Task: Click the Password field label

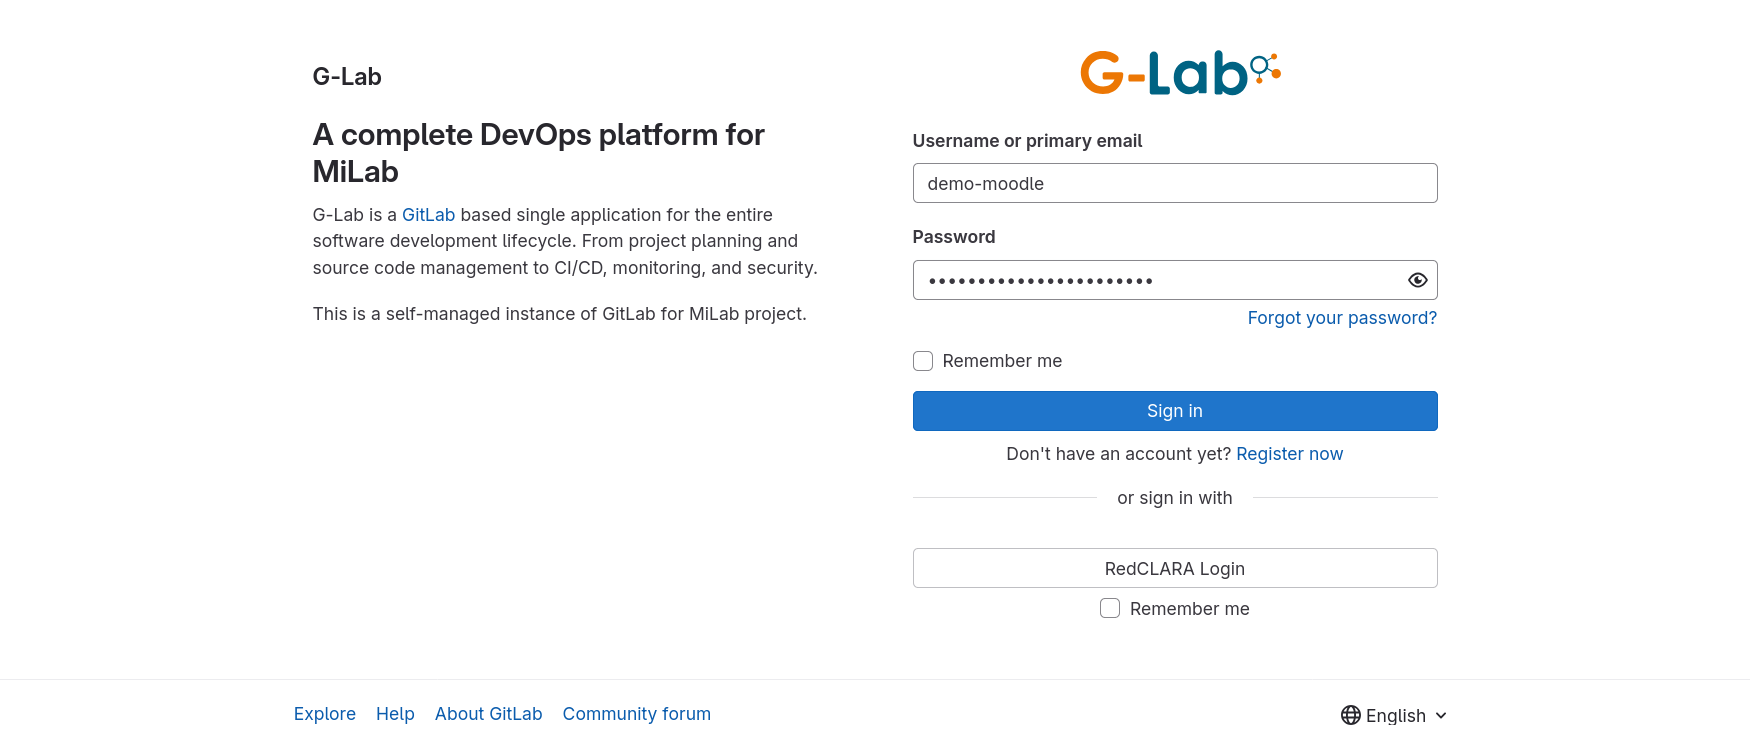Action: point(953,237)
